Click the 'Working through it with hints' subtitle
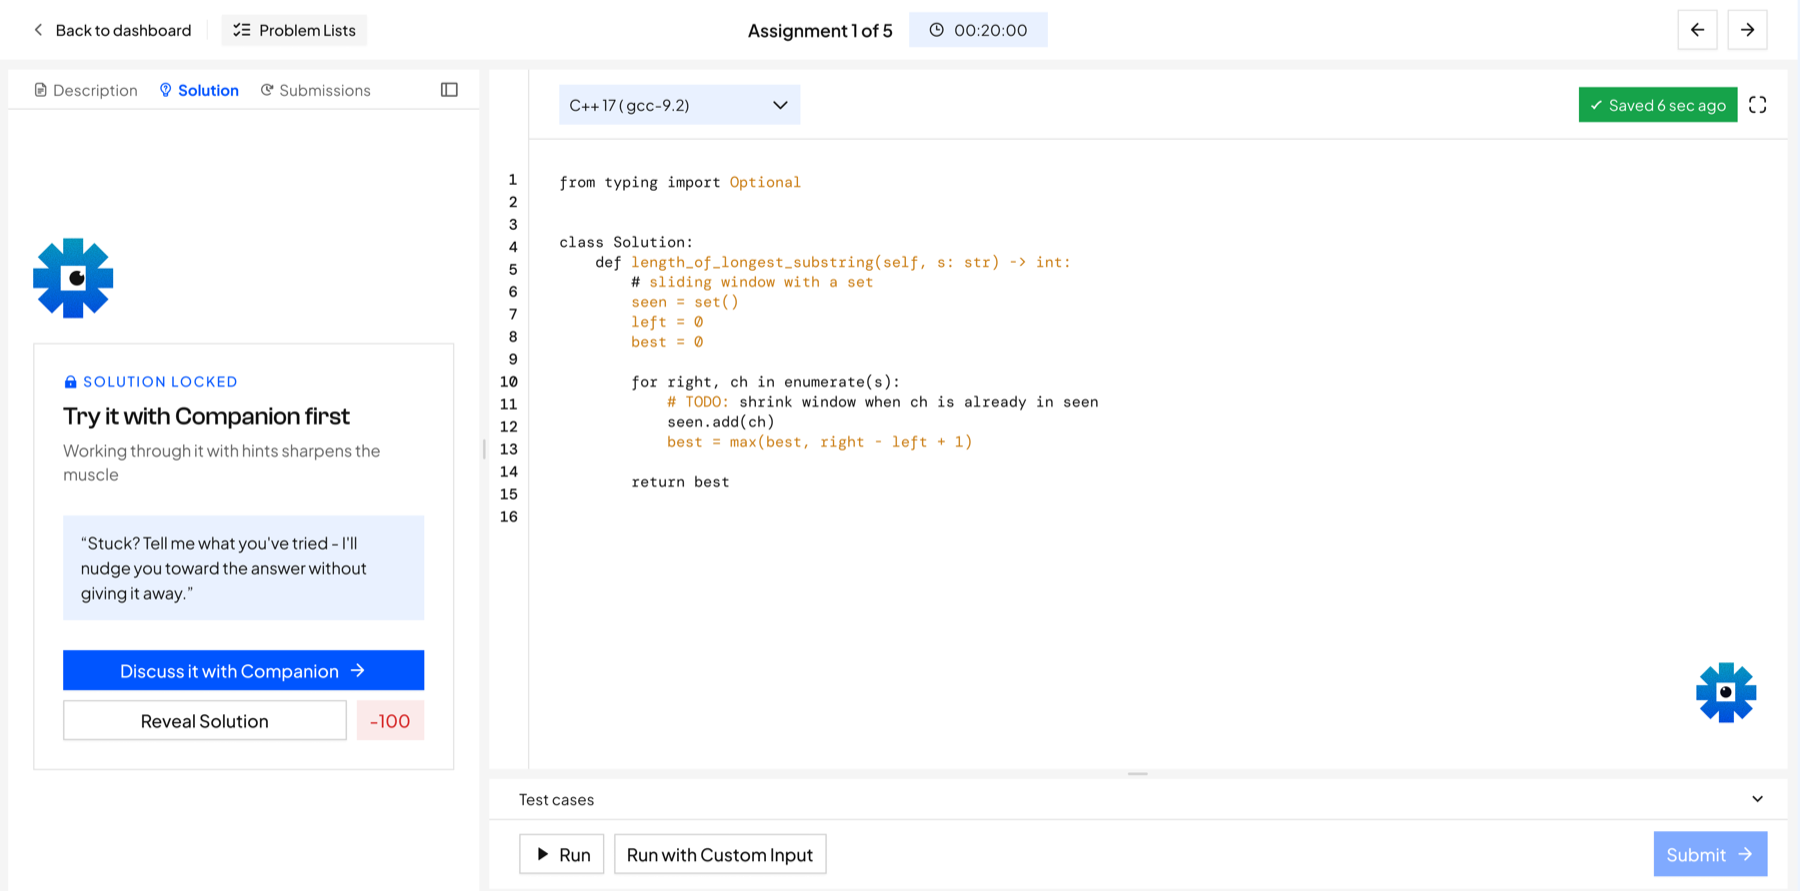The width and height of the screenshot is (1800, 891). coord(222,462)
